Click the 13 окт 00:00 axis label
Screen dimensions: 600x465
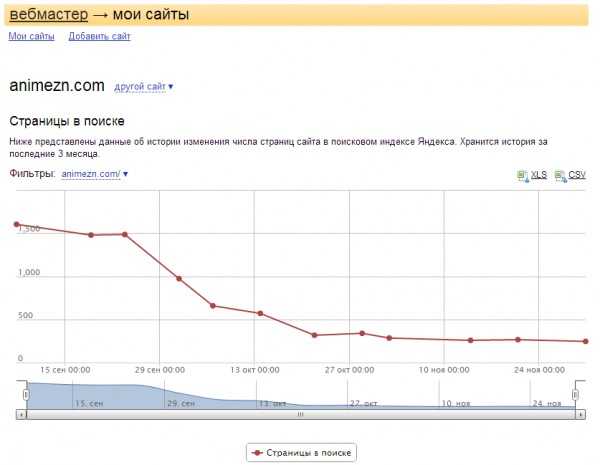254,370
